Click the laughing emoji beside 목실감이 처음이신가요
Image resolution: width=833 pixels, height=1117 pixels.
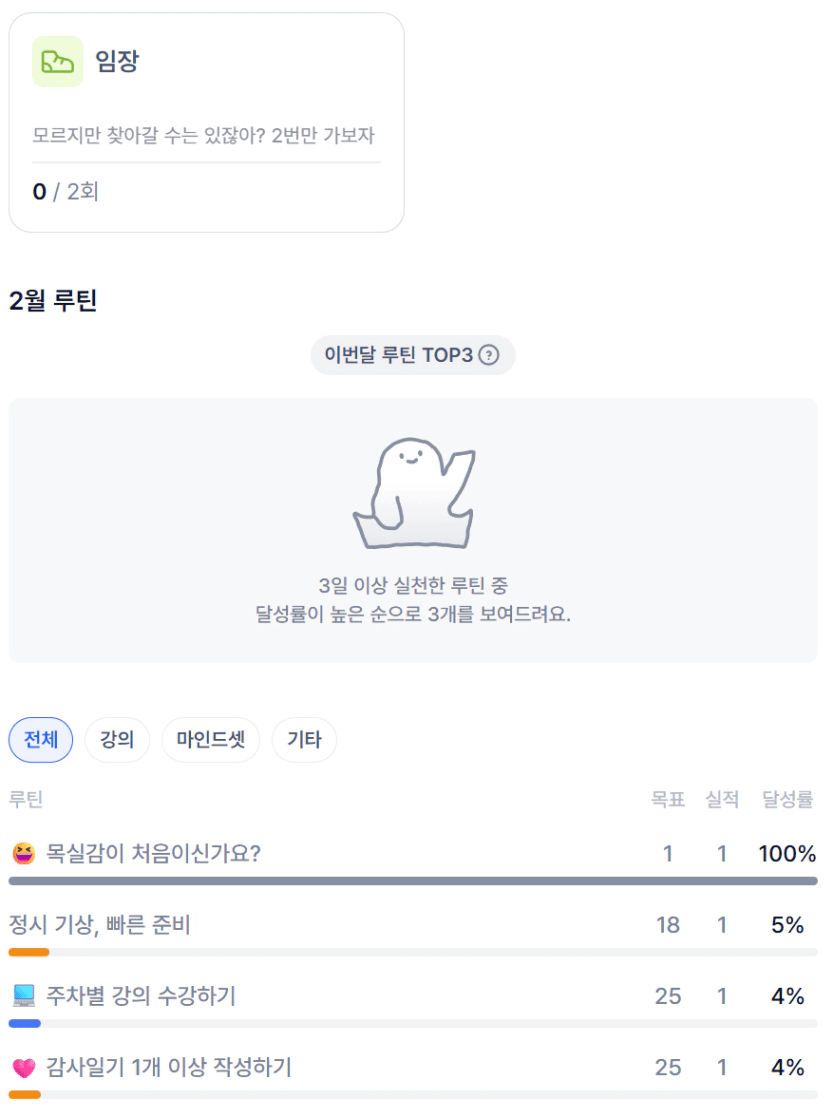coord(23,854)
